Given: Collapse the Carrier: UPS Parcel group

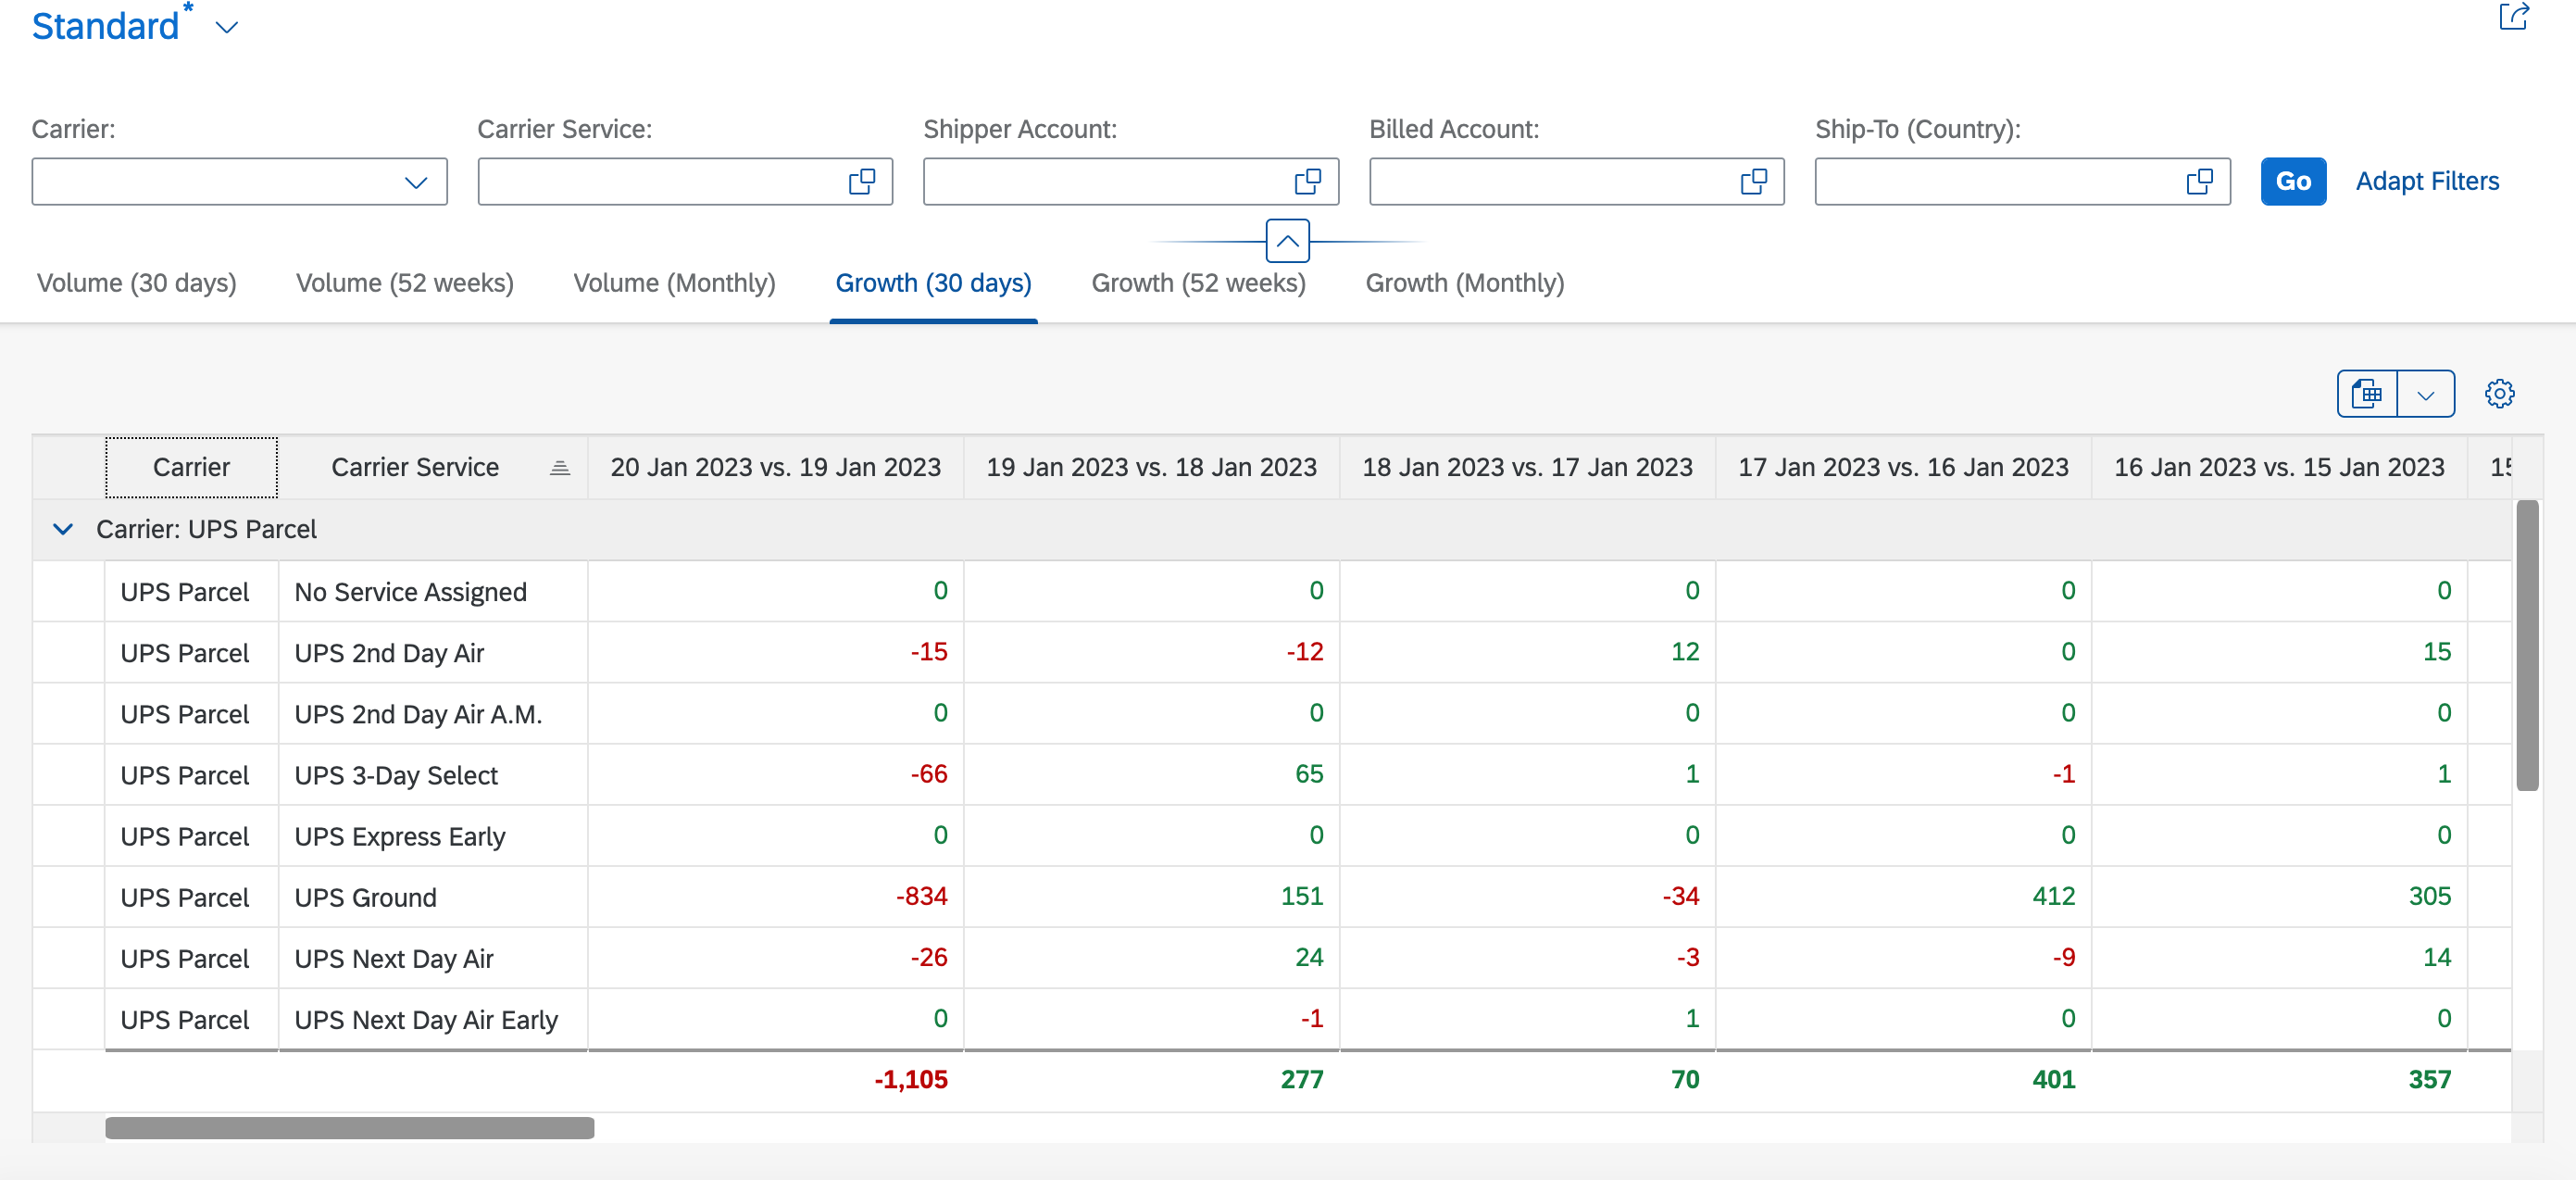Looking at the screenshot, I should 63,529.
